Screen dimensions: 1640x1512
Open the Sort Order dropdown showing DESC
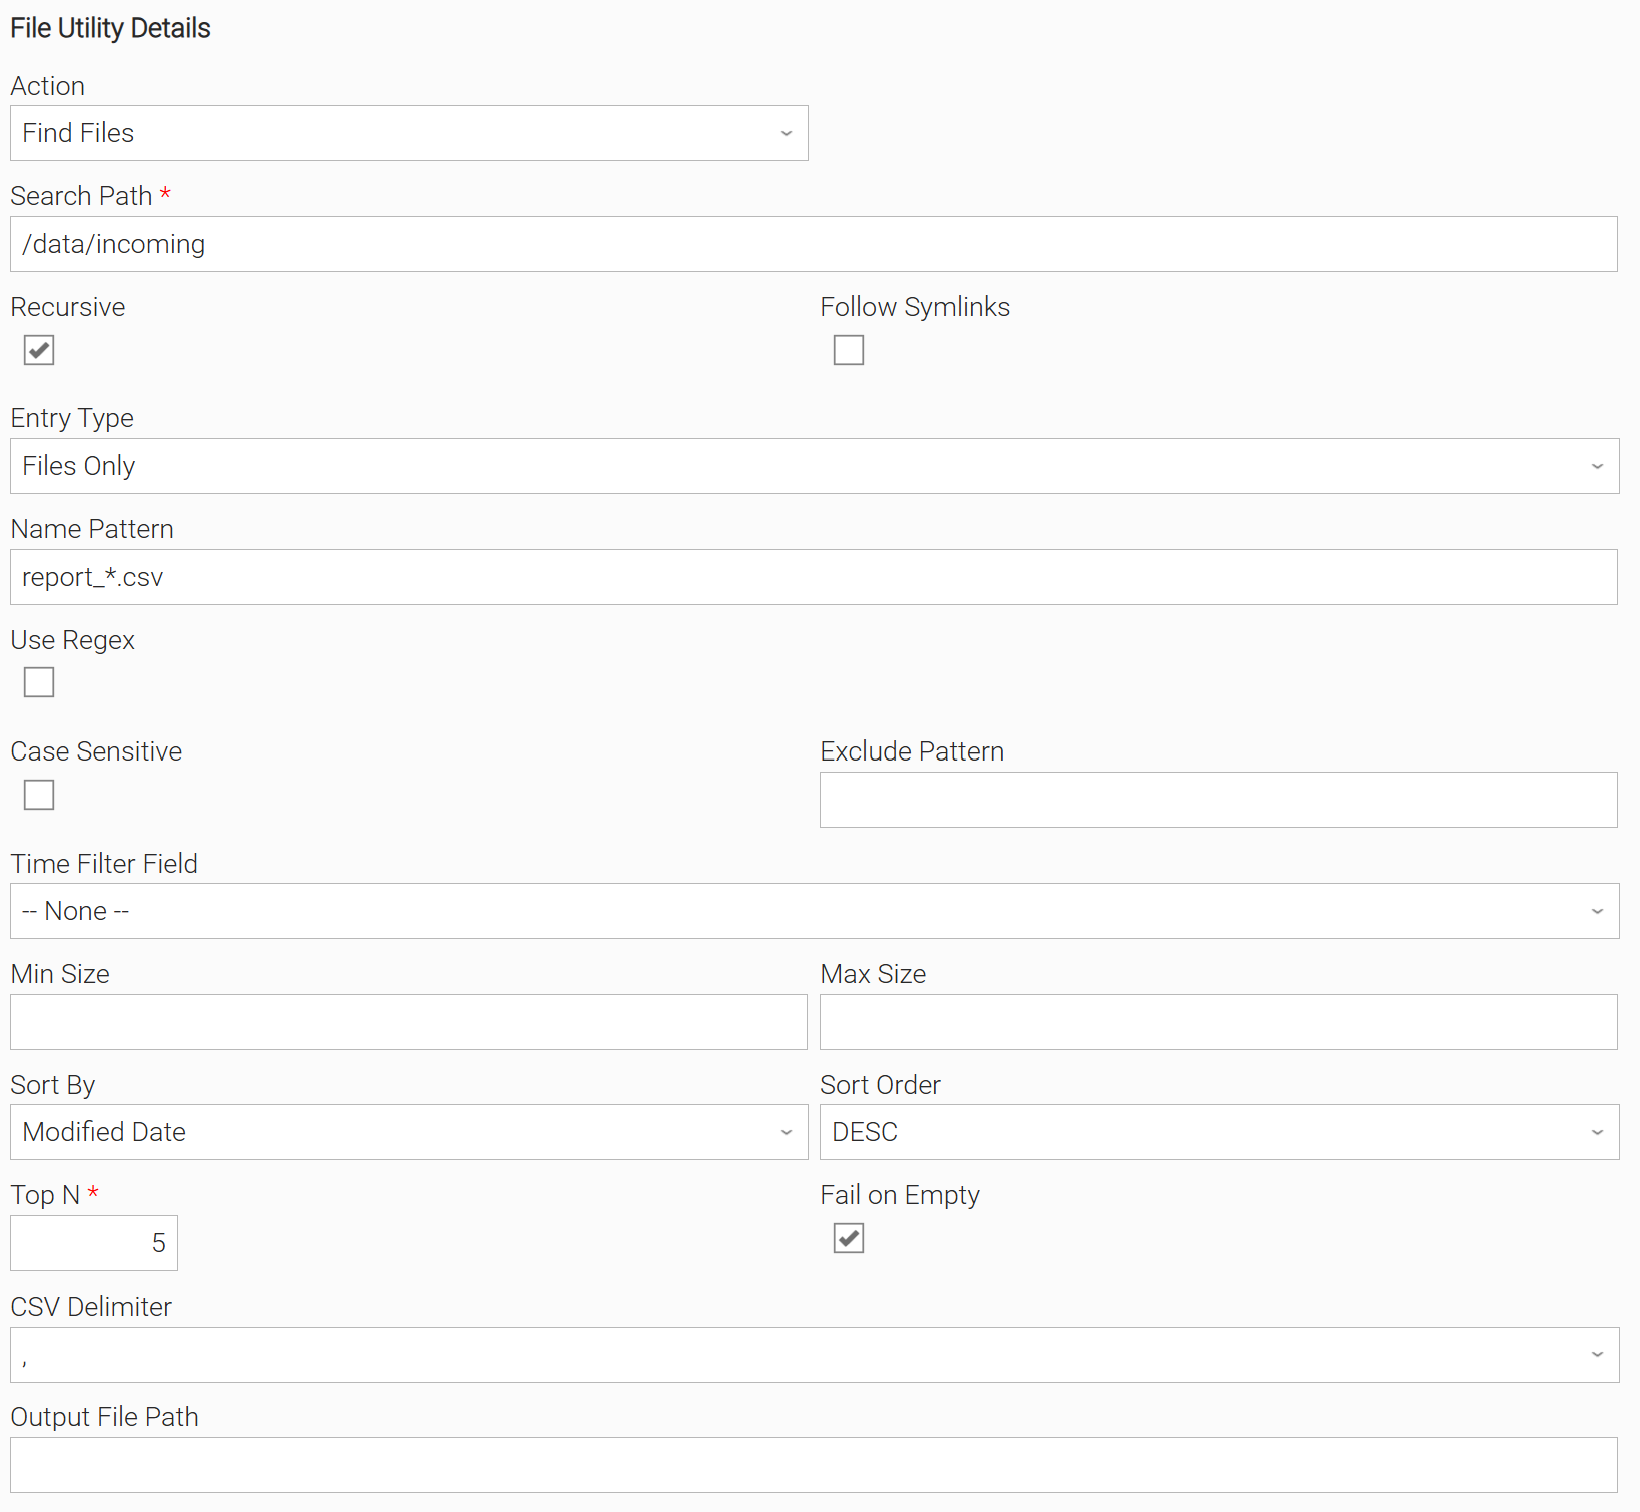[1219, 1132]
